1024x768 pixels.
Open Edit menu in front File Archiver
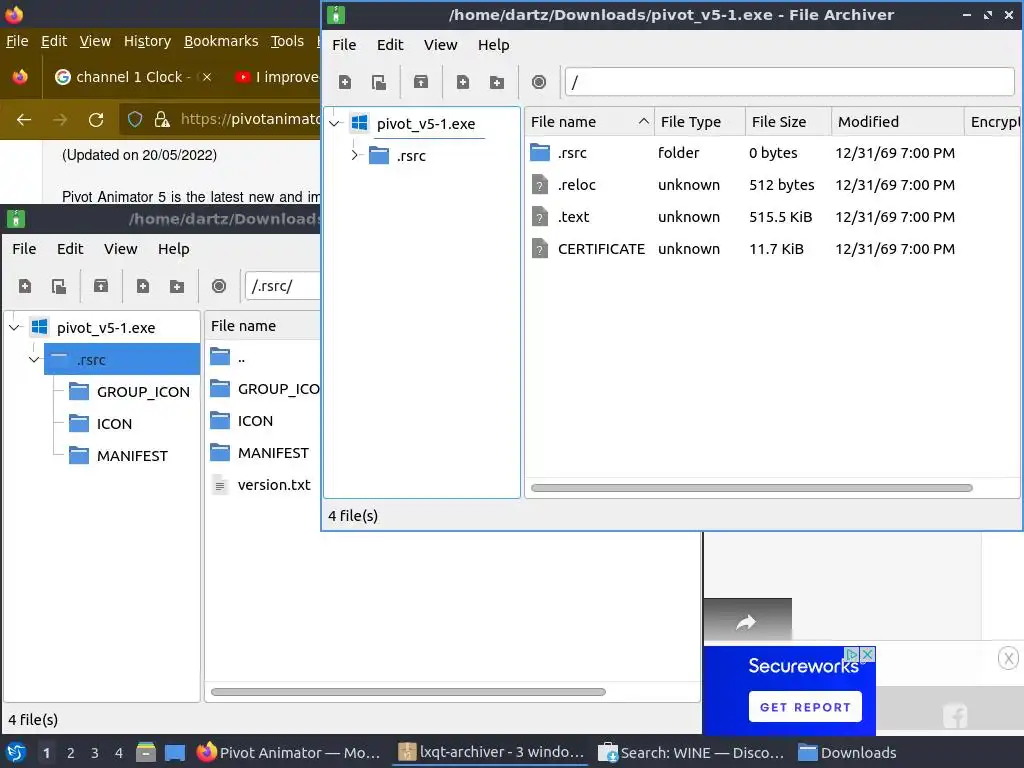click(x=390, y=45)
